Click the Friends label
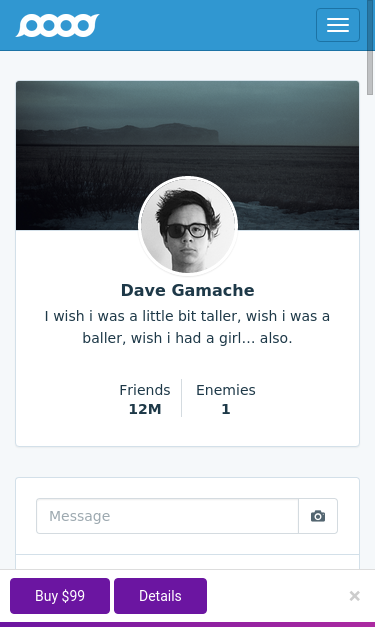Image resolution: width=375 pixels, height=627 pixels. click(145, 390)
